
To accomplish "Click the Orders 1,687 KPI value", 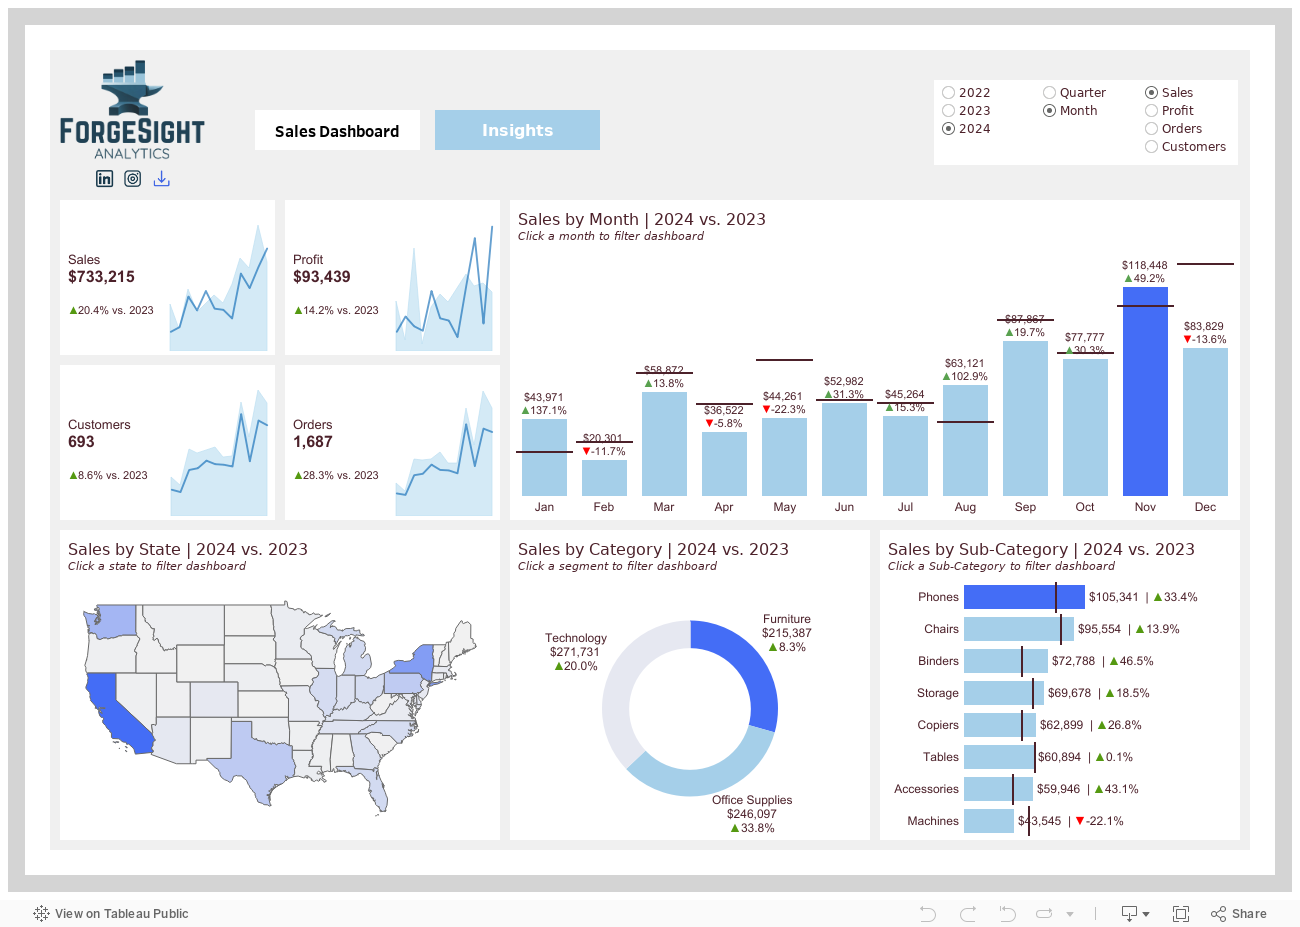I will 313,442.
